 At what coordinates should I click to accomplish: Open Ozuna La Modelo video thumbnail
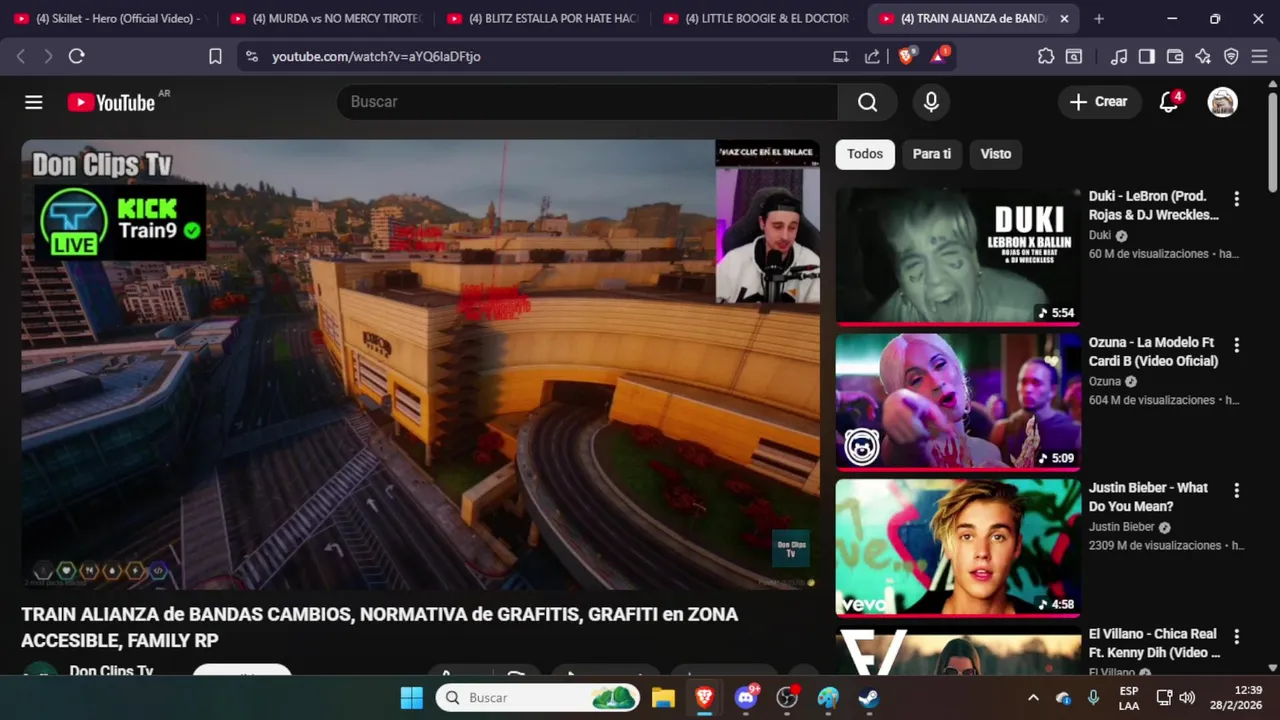pos(958,402)
